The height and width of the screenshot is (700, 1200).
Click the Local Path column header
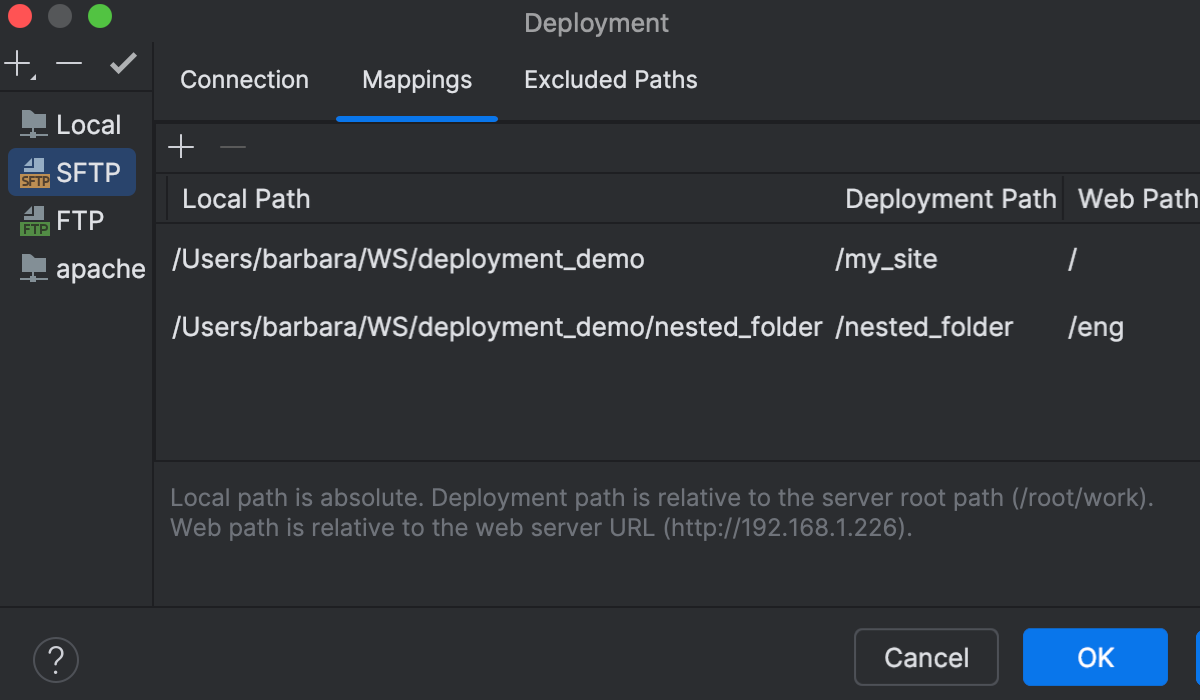pyautogui.click(x=246, y=199)
